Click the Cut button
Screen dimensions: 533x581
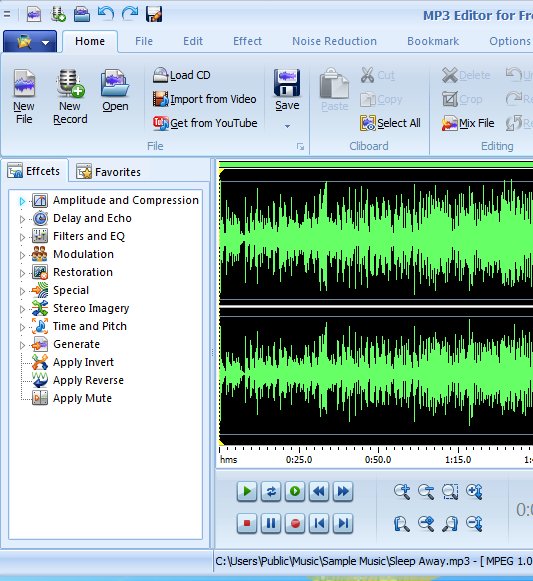[x=377, y=75]
